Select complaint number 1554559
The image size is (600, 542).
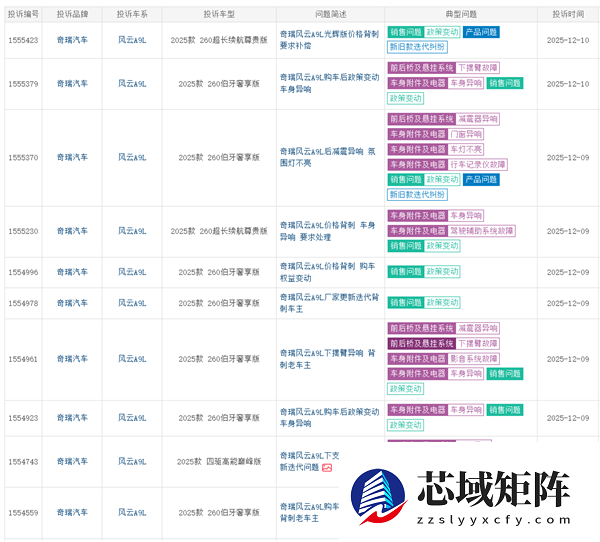click(x=23, y=513)
